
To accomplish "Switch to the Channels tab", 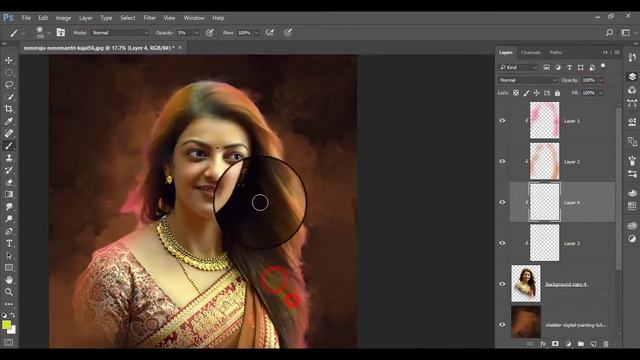I will [531, 53].
